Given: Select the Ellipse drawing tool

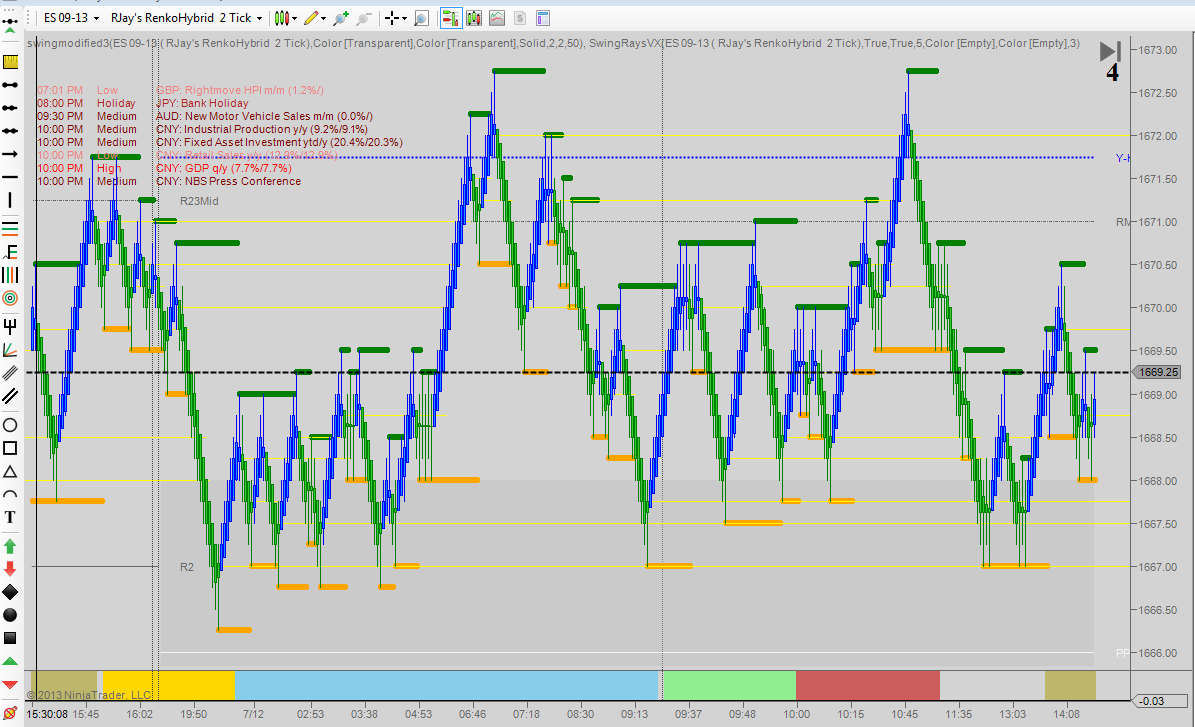Looking at the screenshot, I should pos(10,425).
